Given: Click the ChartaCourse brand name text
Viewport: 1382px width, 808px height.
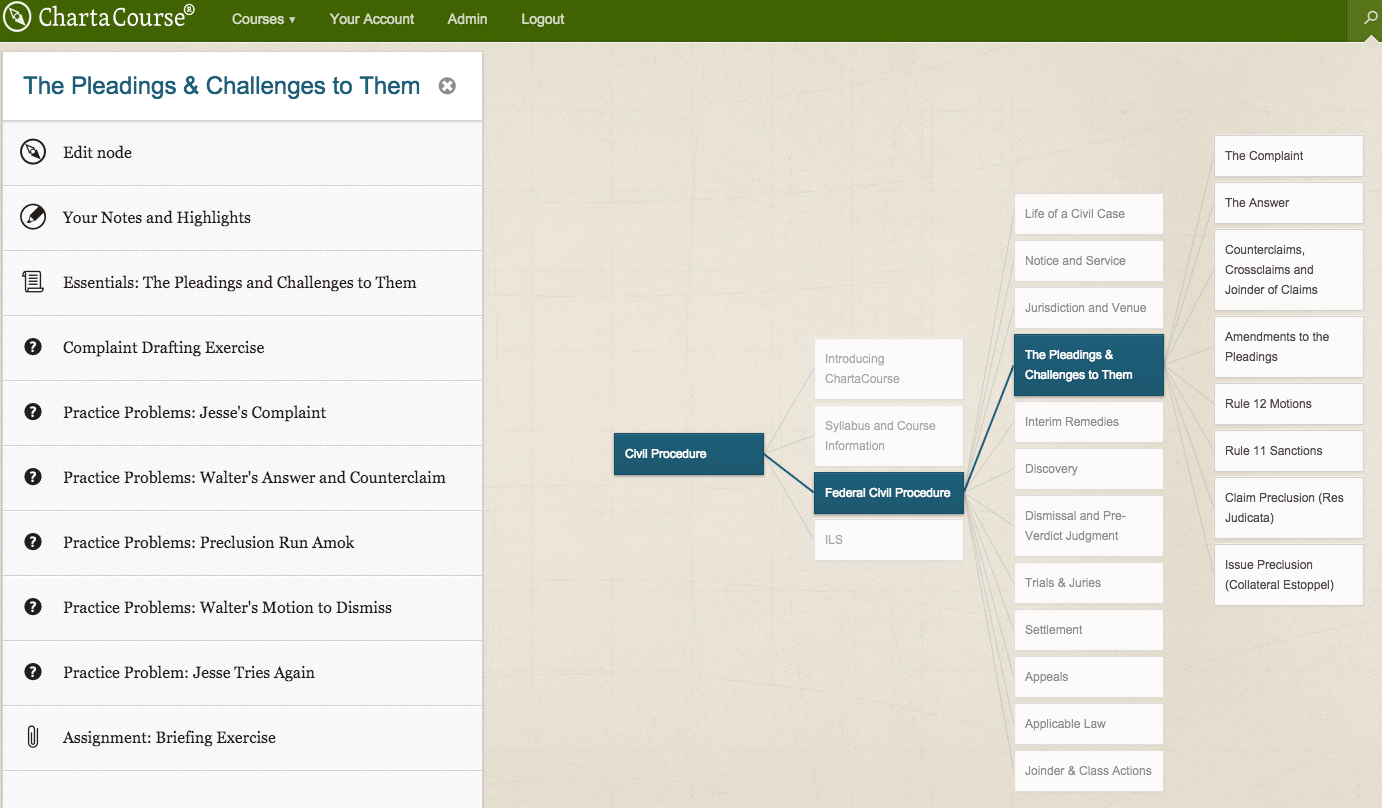Looking at the screenshot, I should (116, 17).
